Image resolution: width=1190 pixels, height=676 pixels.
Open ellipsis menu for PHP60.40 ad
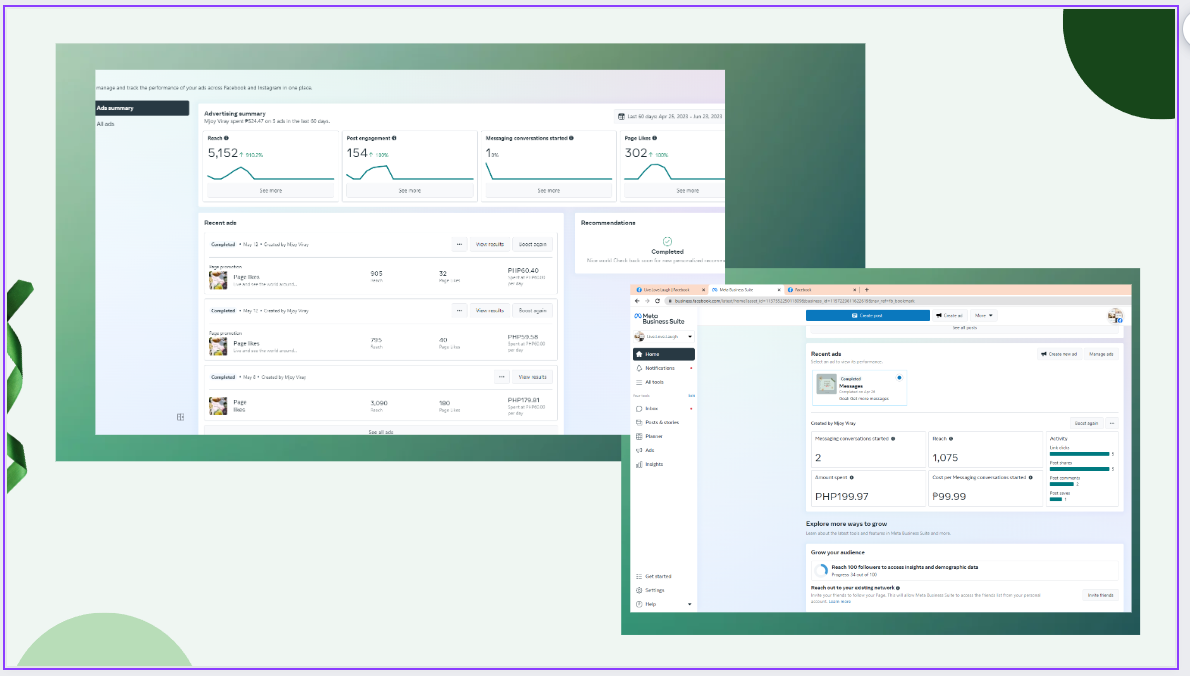click(x=459, y=244)
